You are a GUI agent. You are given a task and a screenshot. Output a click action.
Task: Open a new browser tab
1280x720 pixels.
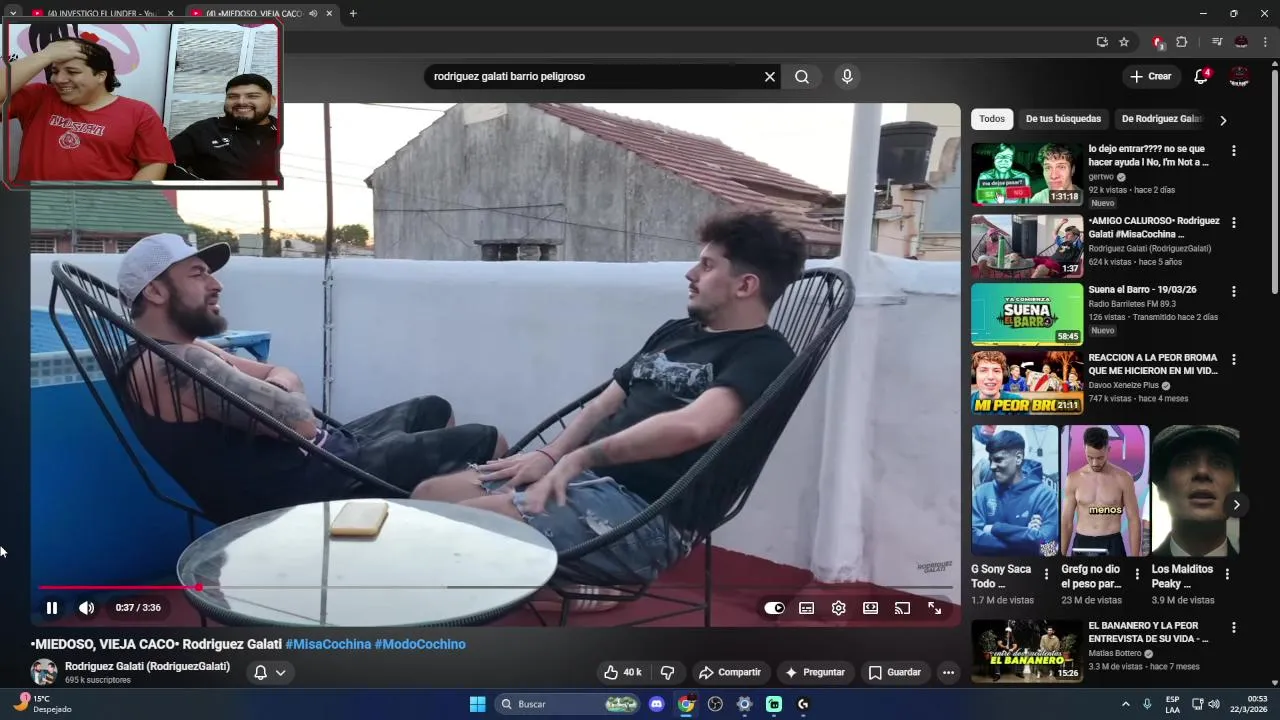353,13
